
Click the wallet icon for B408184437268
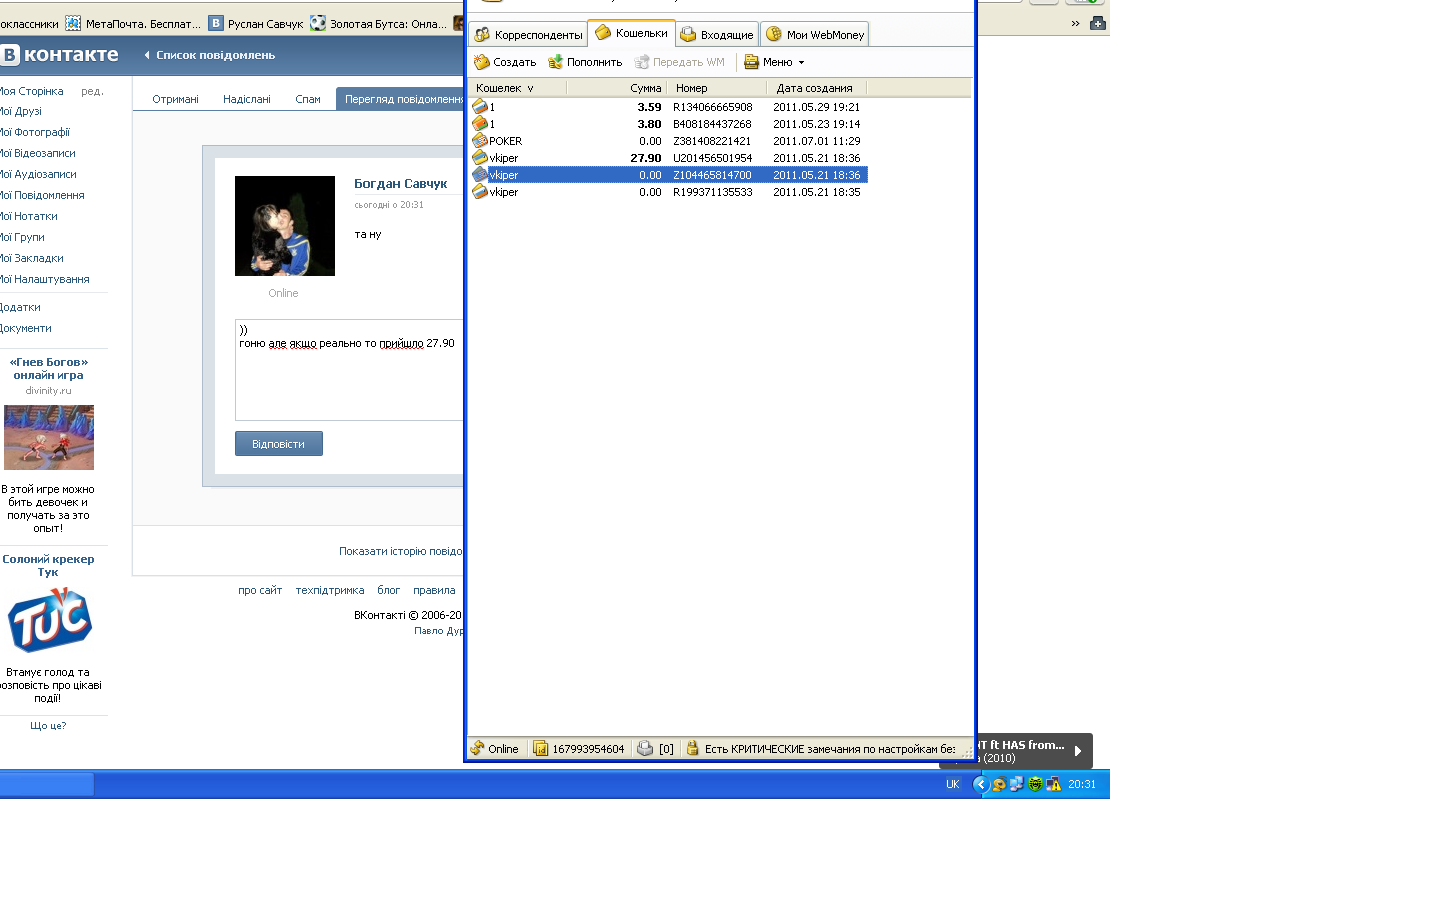[x=480, y=124]
